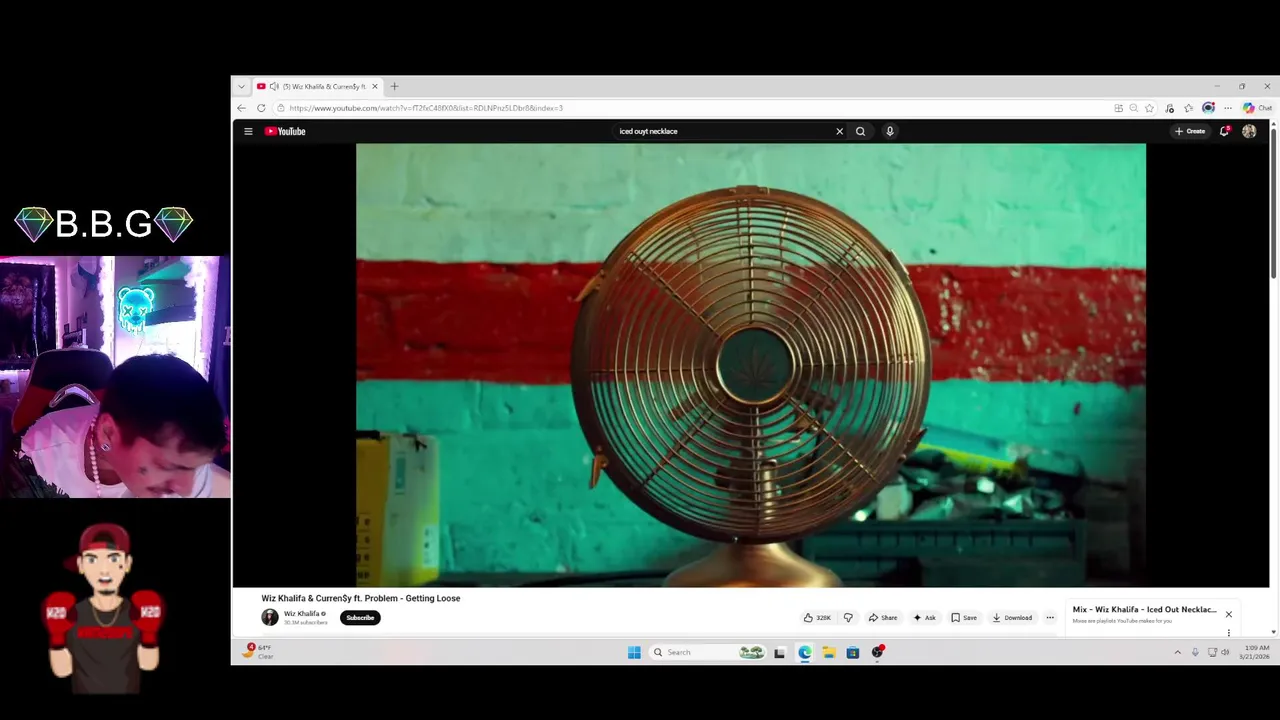Click the Windows taskbar Search box
Screen dimensions: 1280x720
point(708,652)
